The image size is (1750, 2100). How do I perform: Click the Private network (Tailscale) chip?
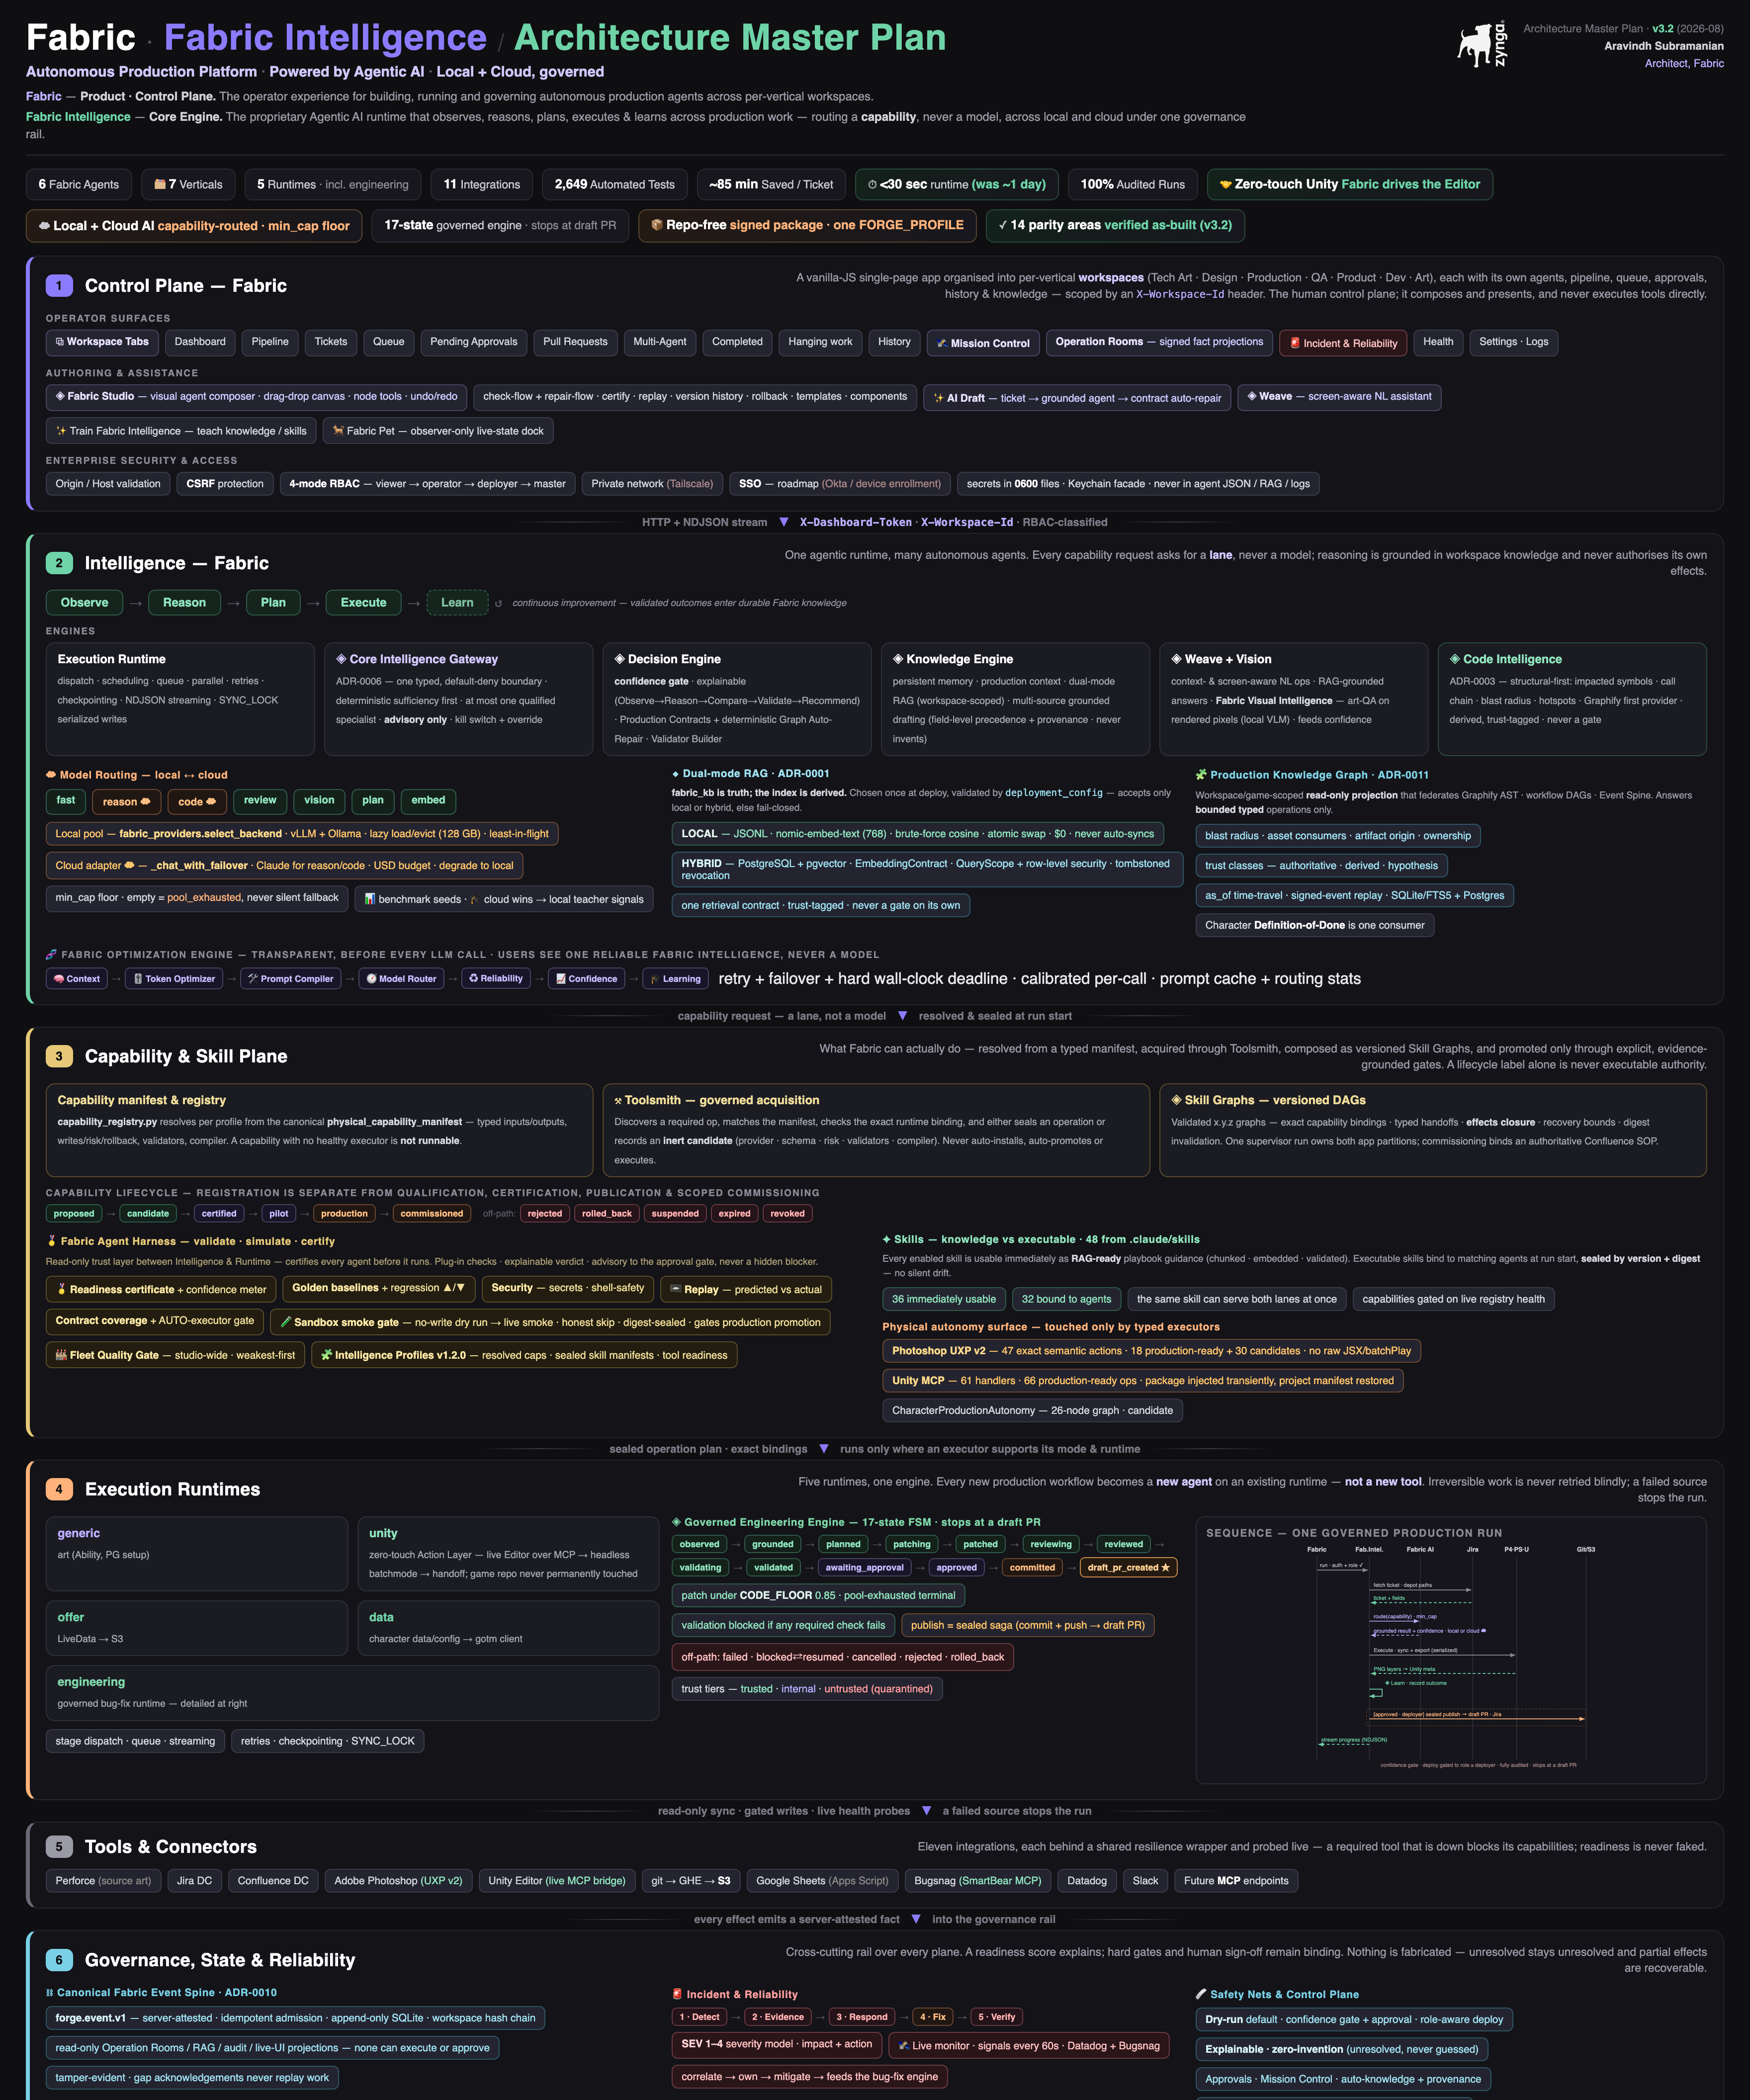click(x=652, y=484)
